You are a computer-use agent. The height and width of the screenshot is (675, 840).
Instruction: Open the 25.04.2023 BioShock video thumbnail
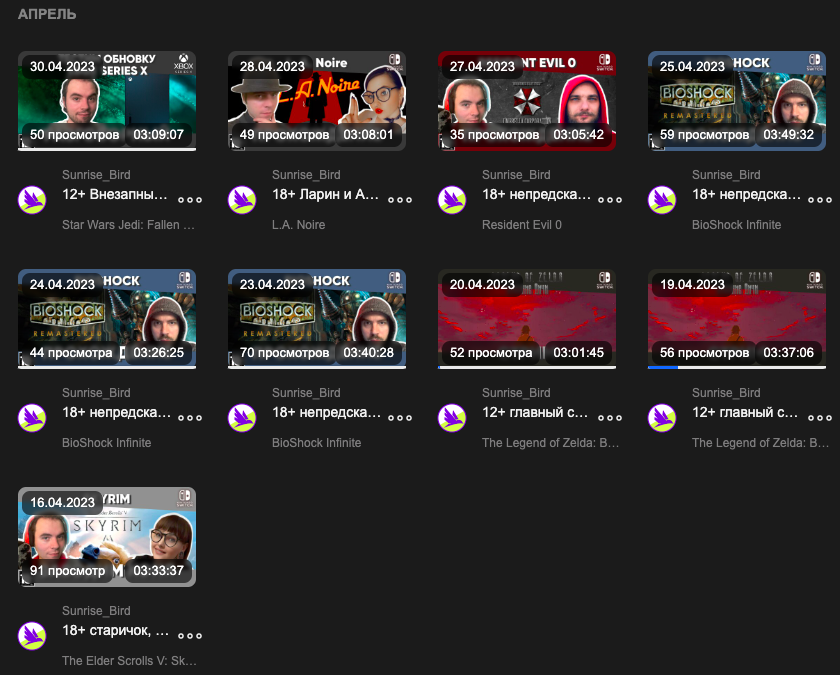click(x=737, y=101)
